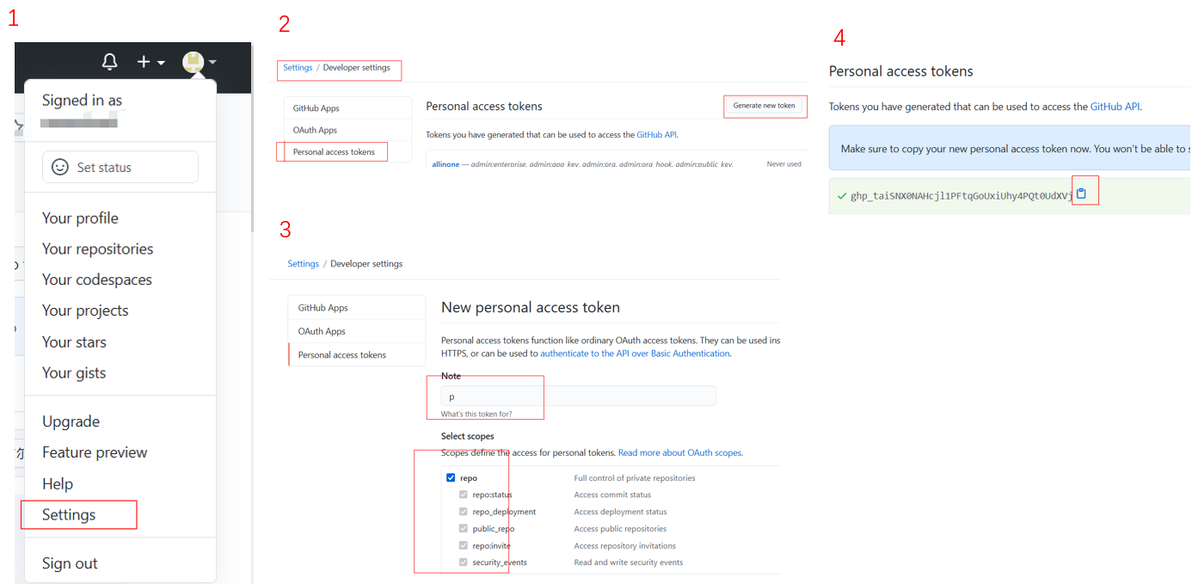Uncheck the repo scope checkbox

[450, 478]
